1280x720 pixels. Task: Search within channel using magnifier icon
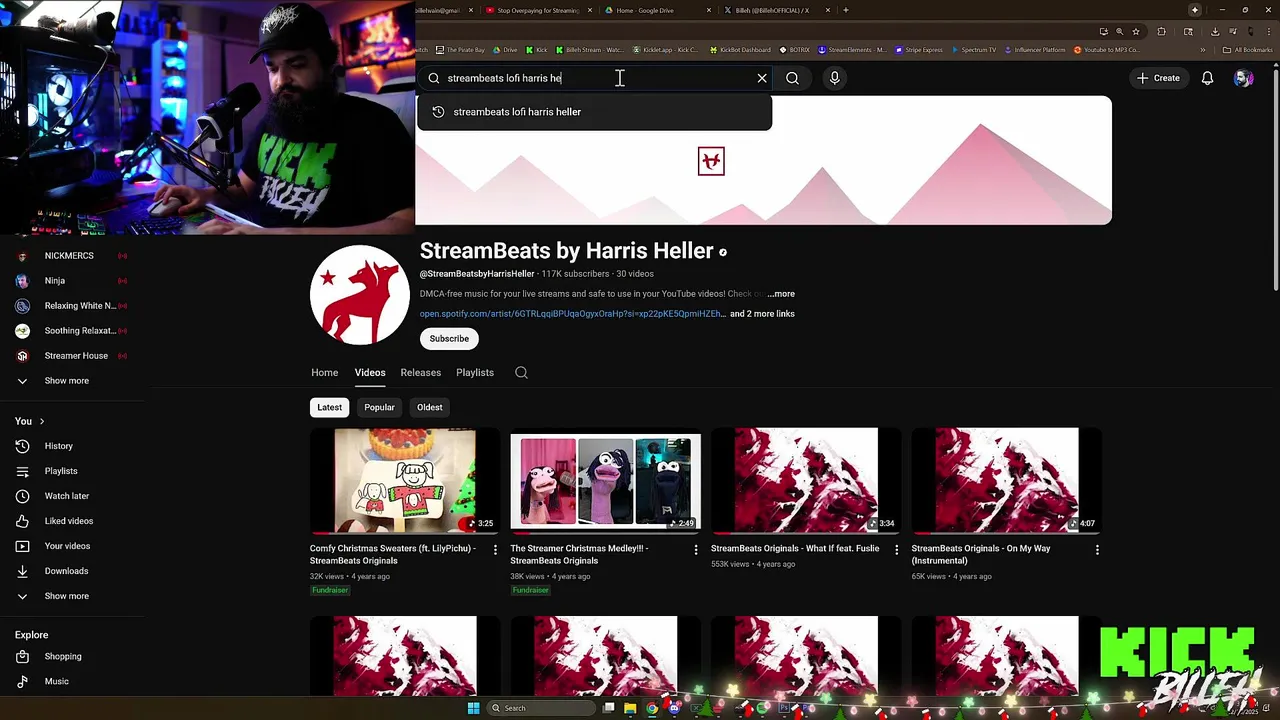coord(521,372)
